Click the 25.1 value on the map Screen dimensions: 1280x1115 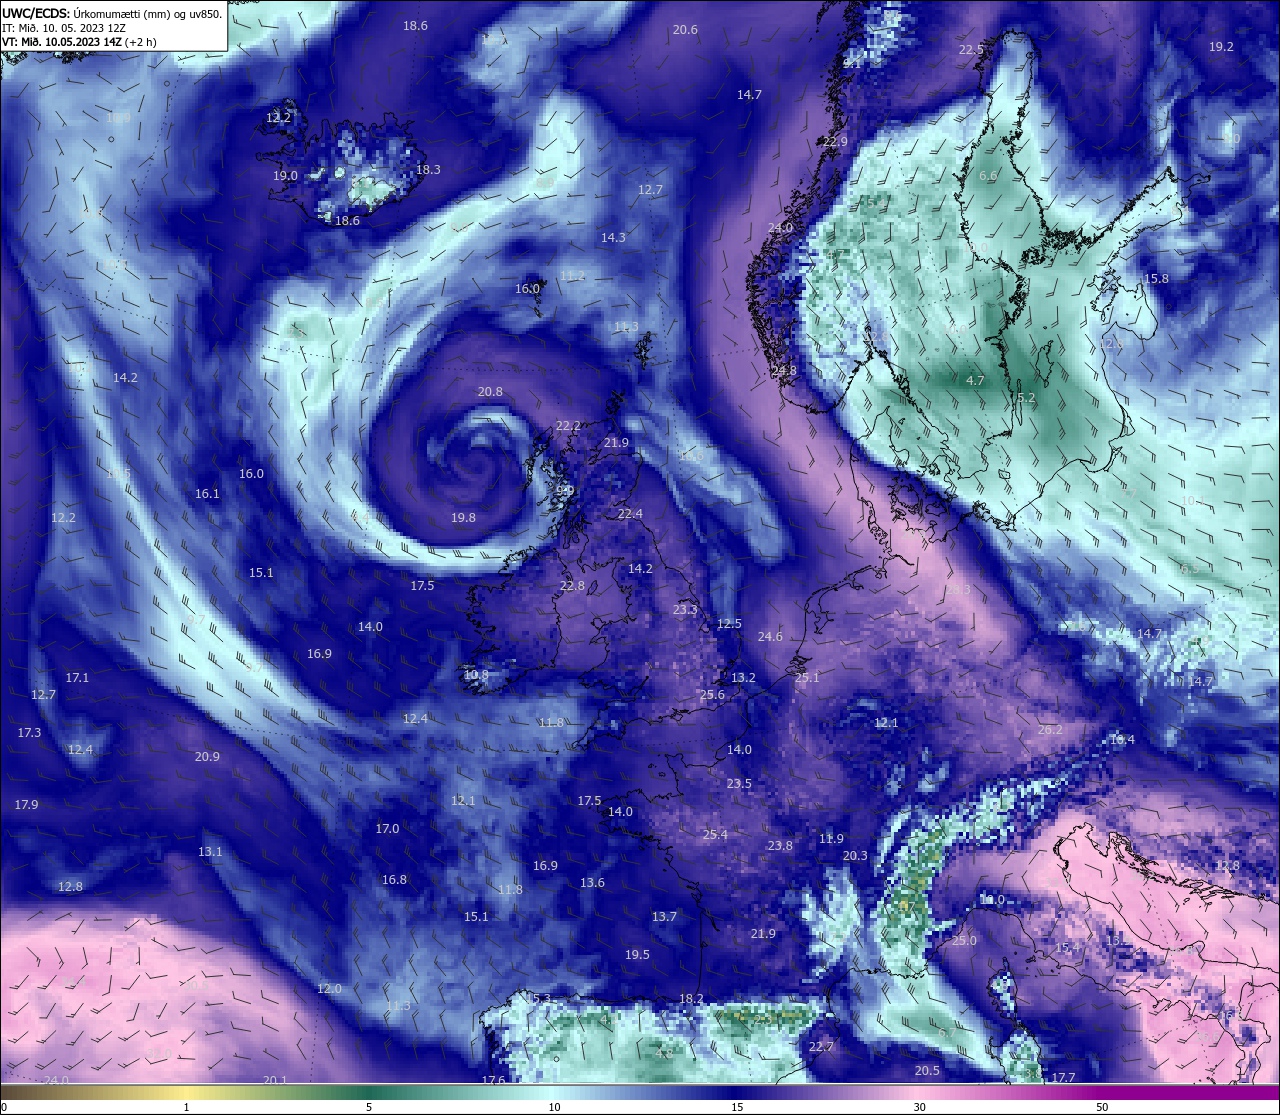coord(807,678)
